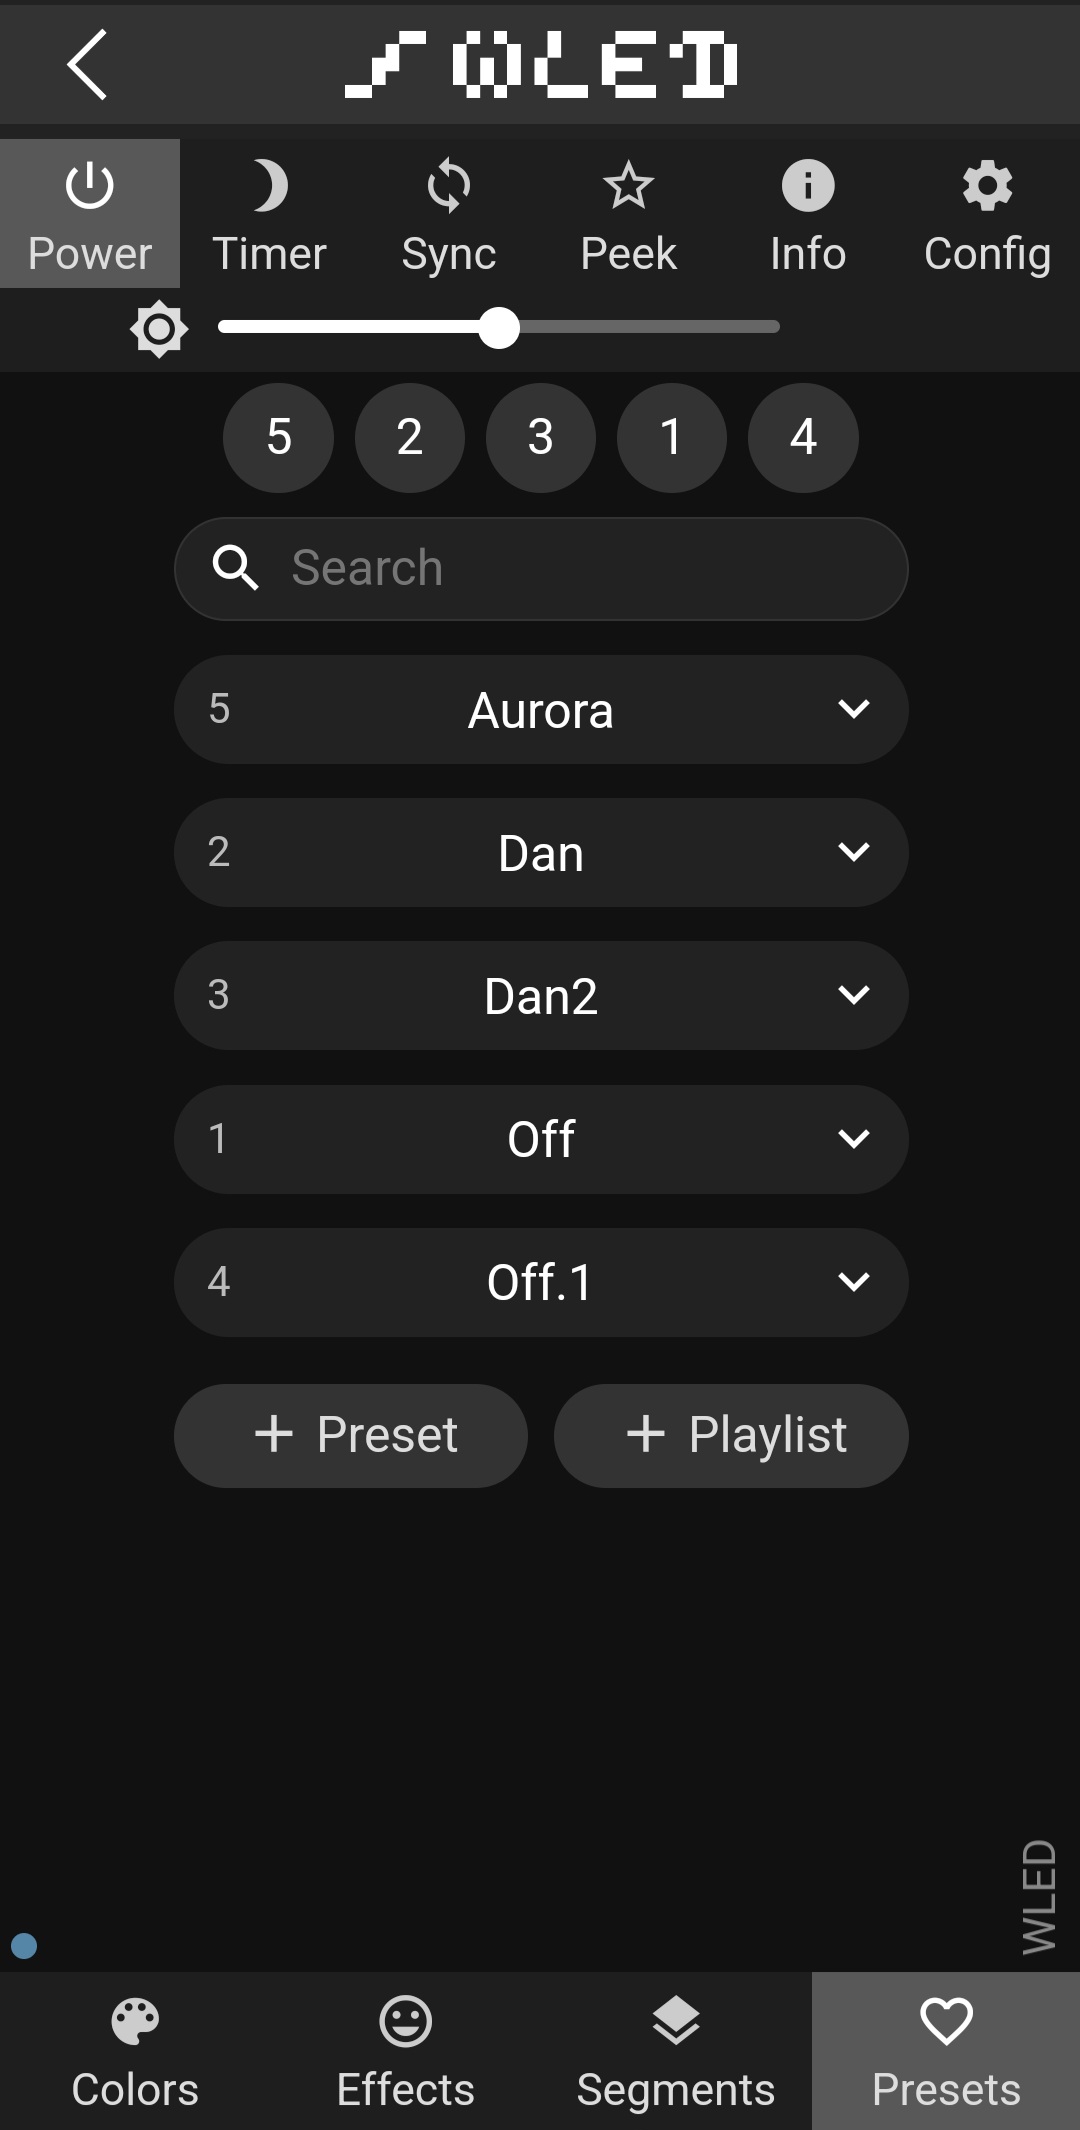Apply quick-load preset 3

point(541,437)
